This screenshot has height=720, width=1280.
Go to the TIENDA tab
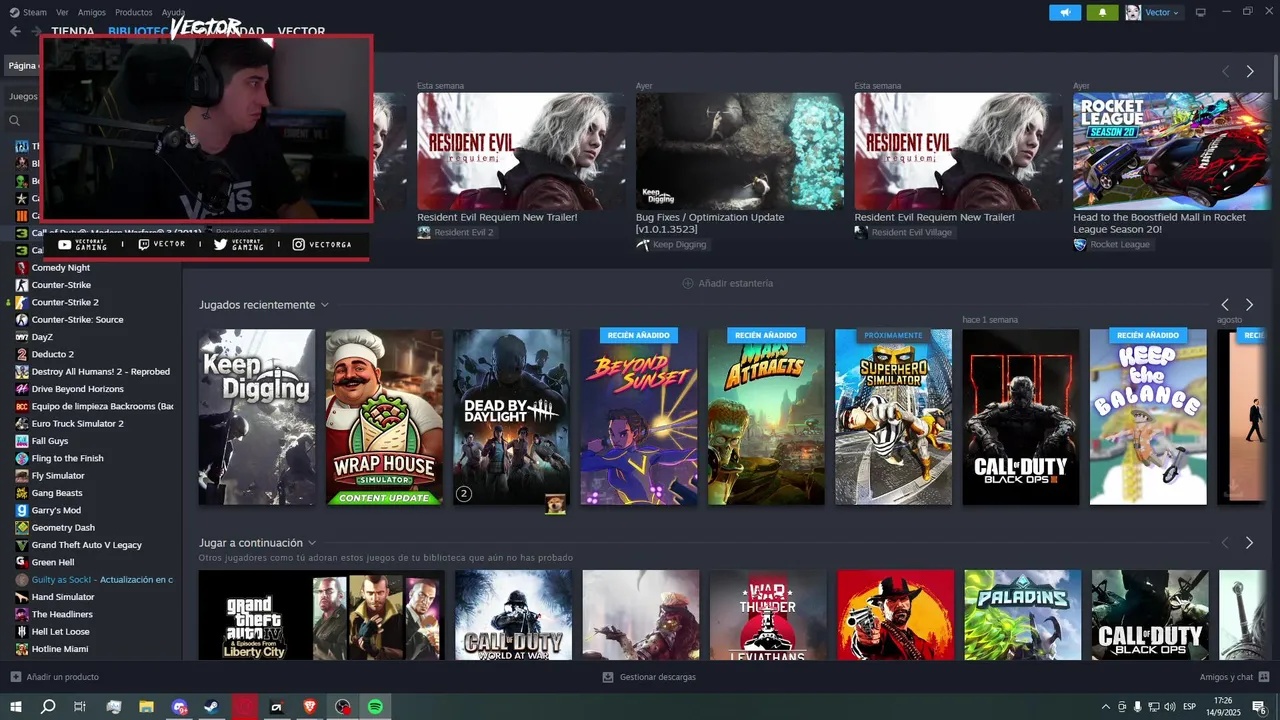point(73,31)
